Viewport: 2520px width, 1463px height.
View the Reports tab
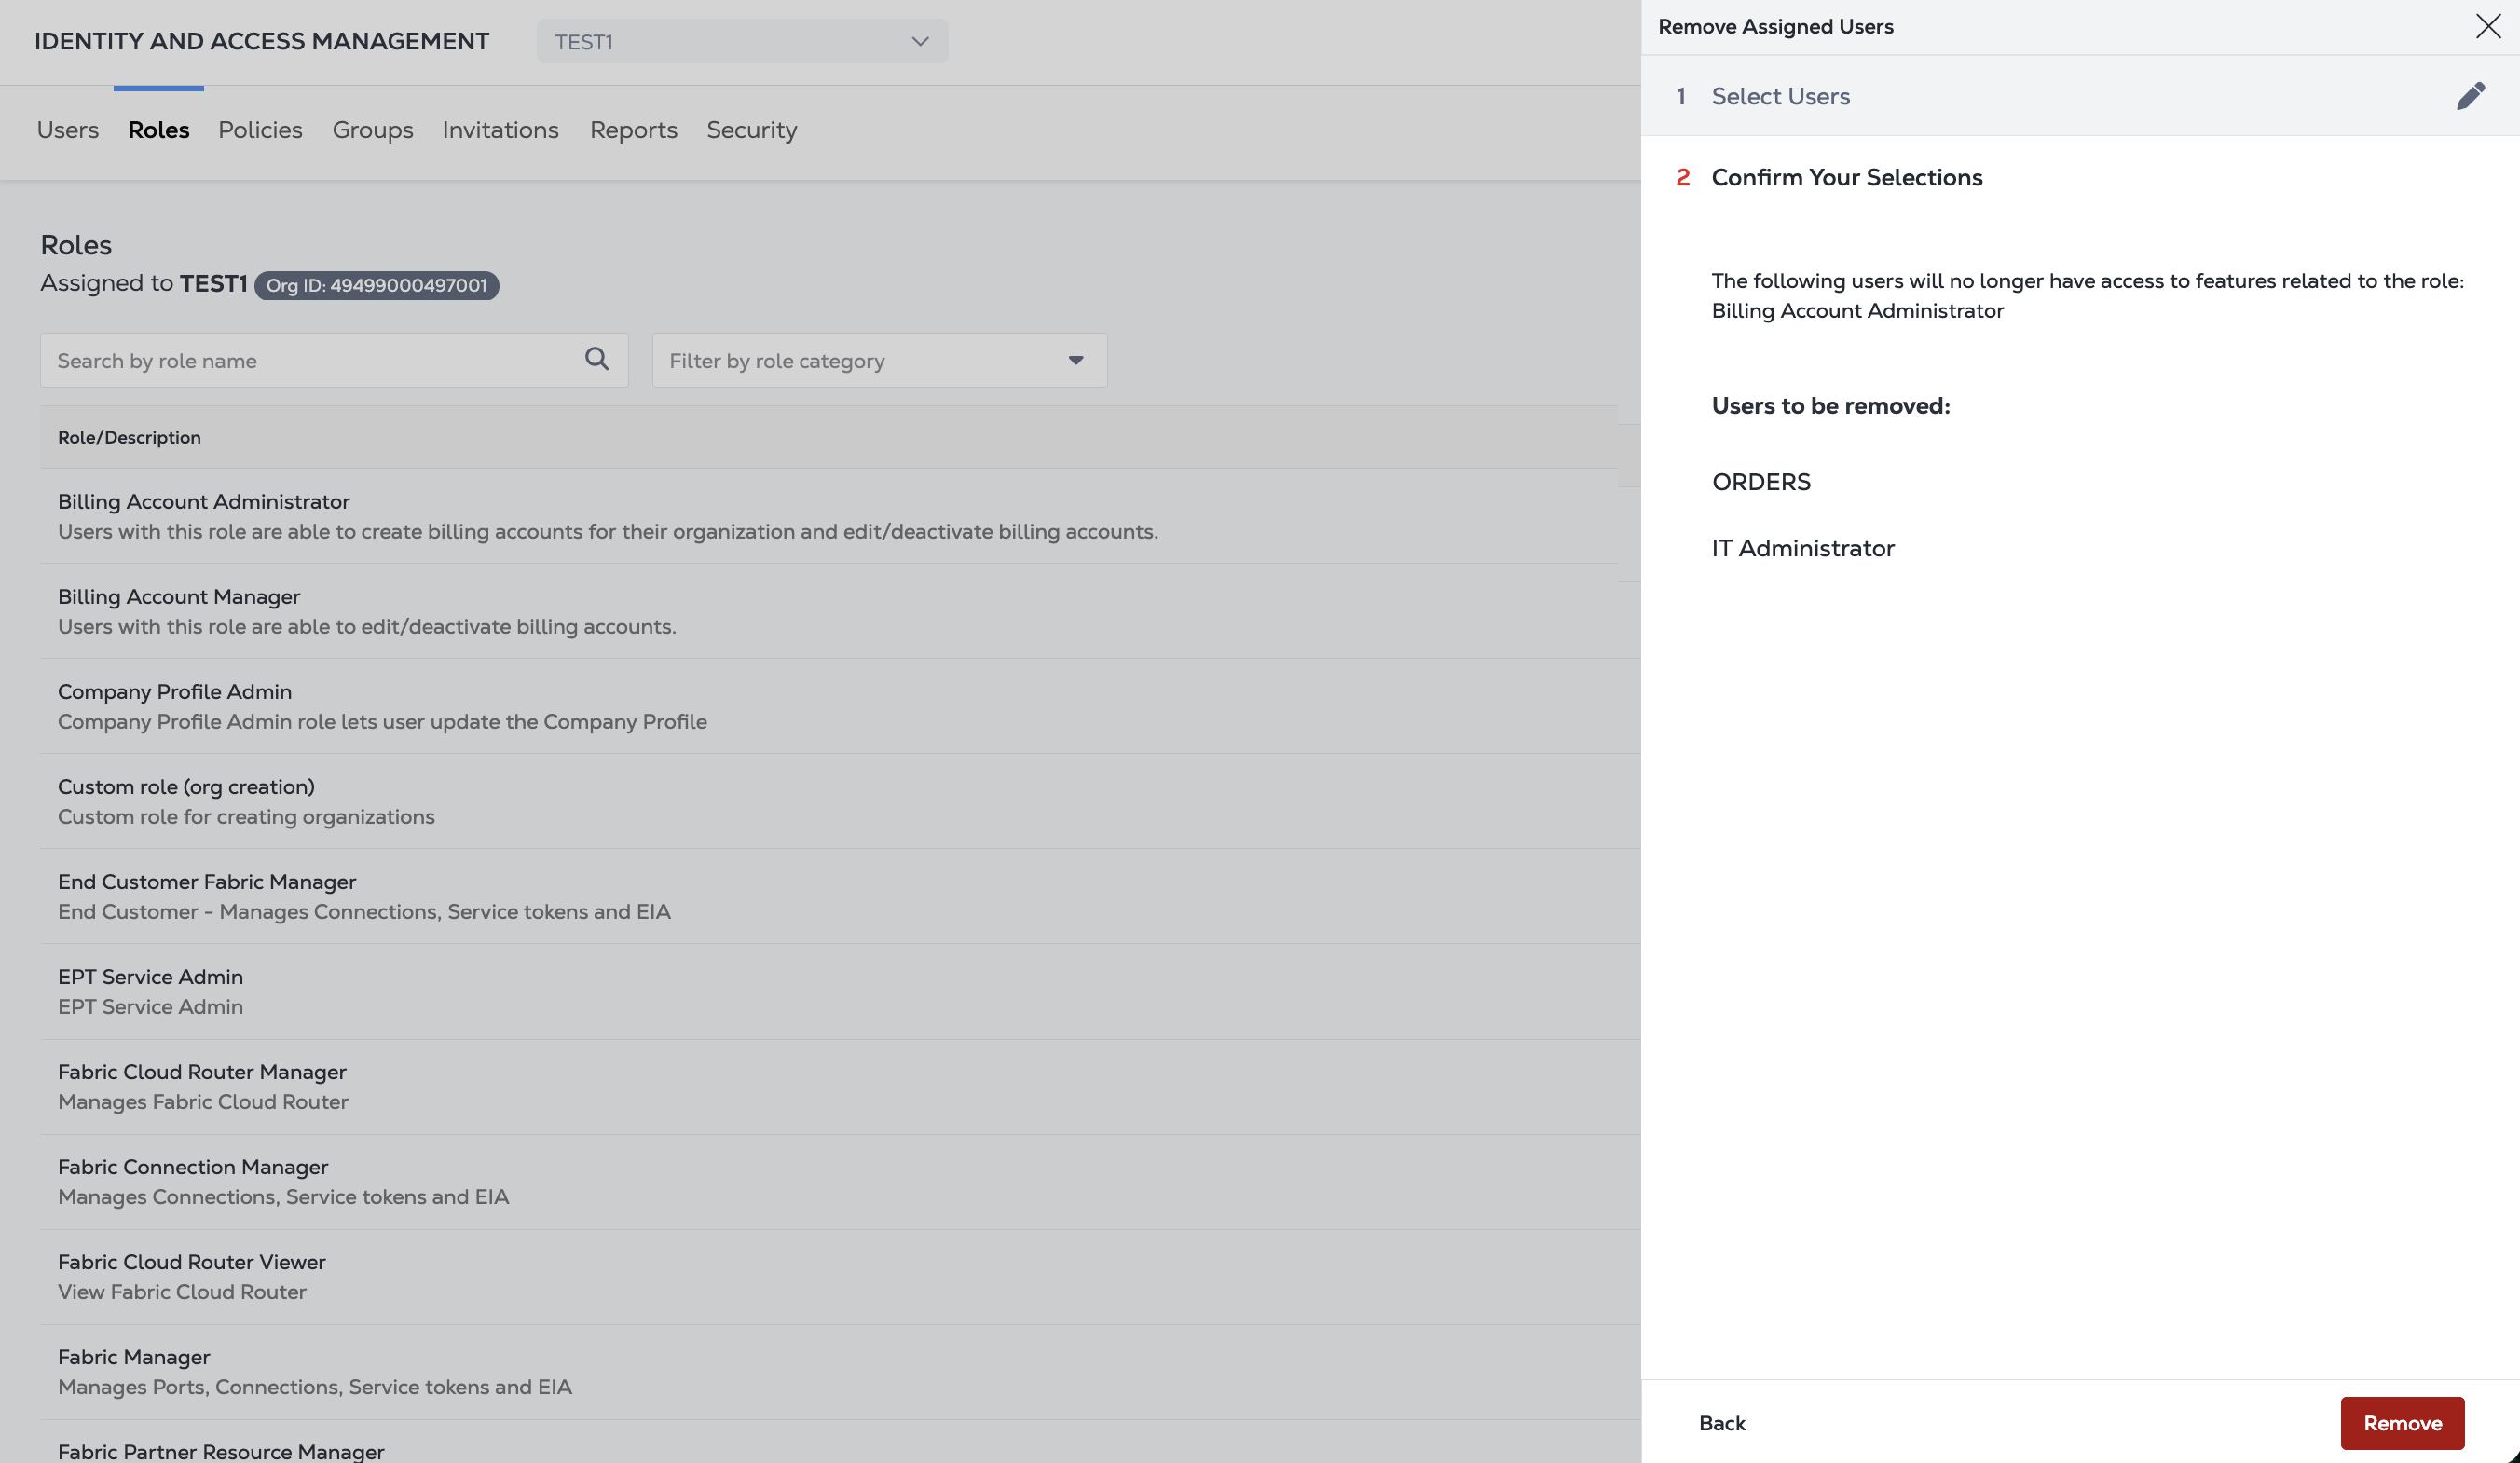(x=634, y=130)
